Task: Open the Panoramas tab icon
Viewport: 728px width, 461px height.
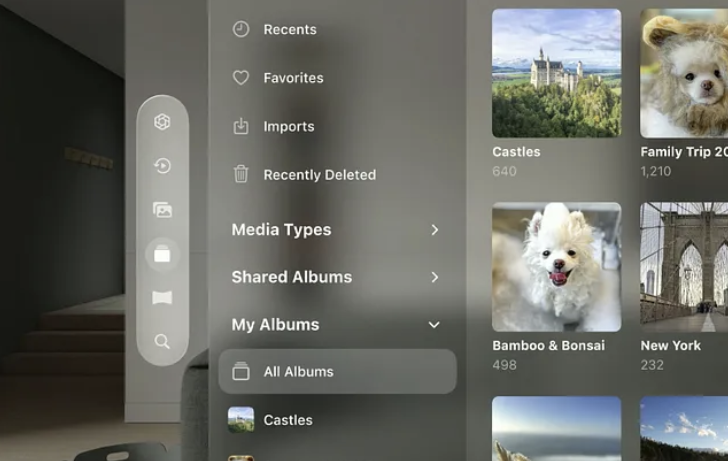Action: point(162,298)
